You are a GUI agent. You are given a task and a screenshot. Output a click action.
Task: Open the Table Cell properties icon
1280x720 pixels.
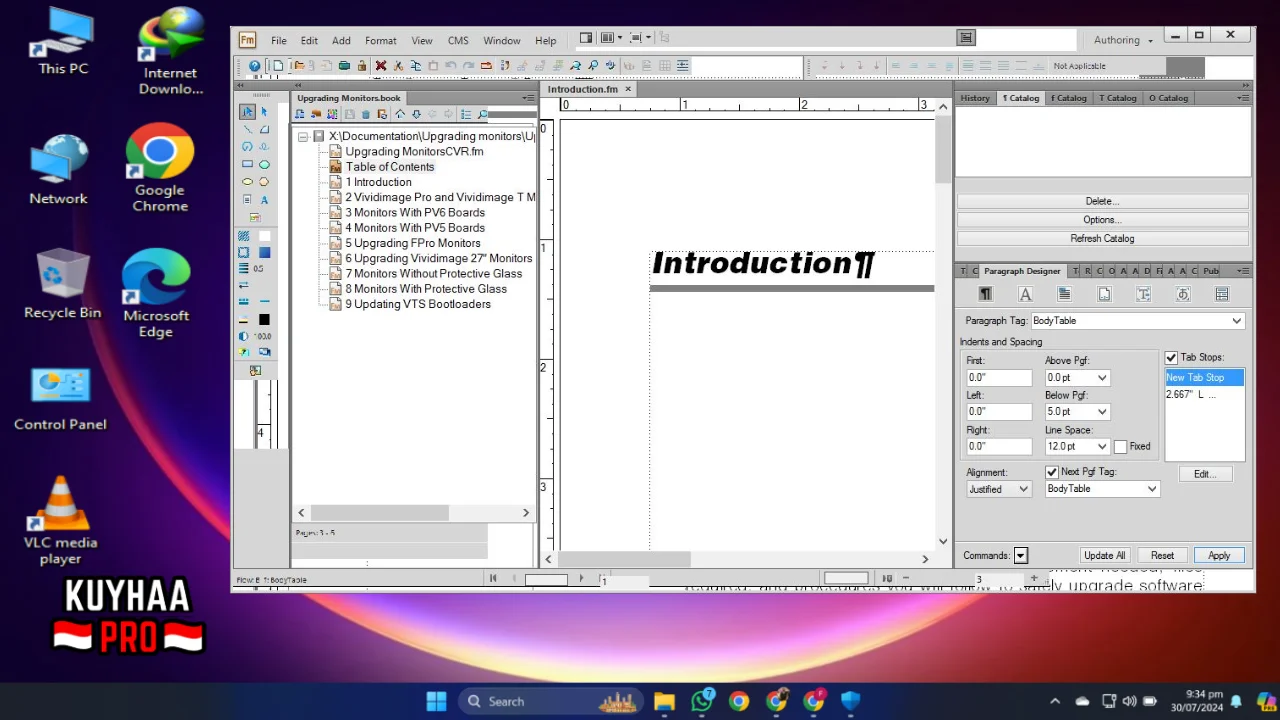pyautogui.click(x=1221, y=294)
